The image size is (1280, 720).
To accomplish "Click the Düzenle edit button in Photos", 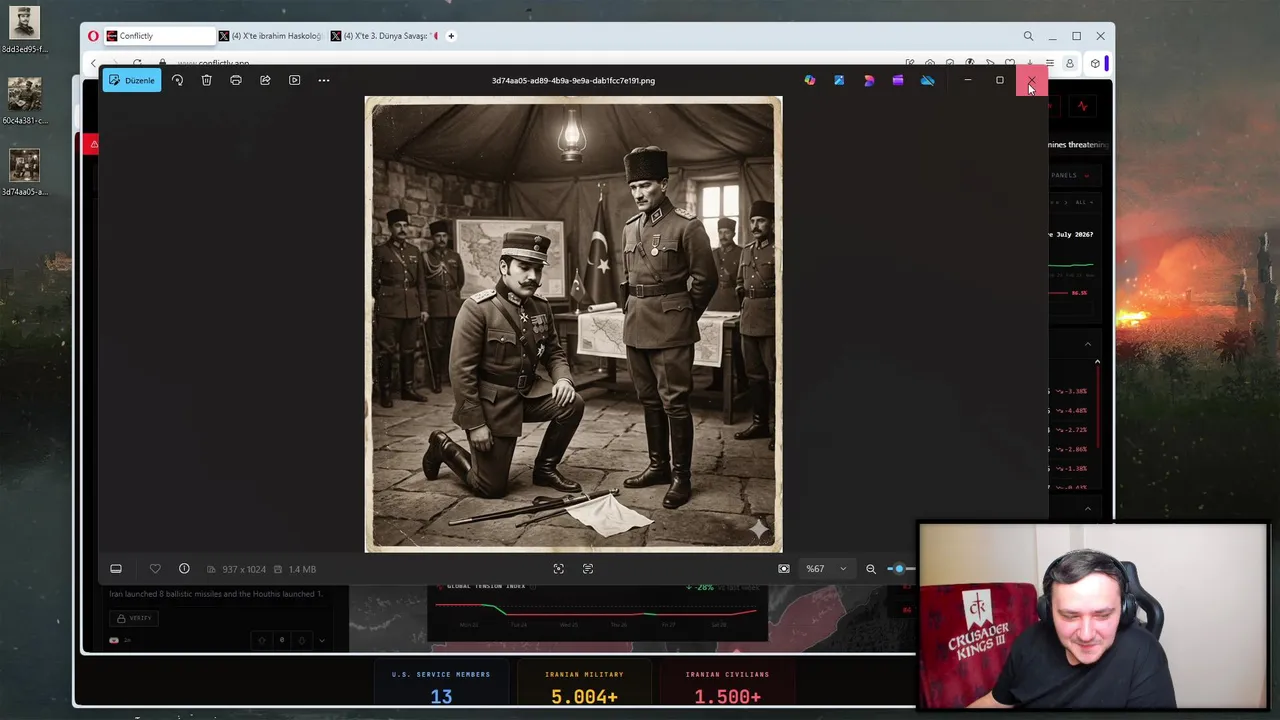I will coord(132,80).
